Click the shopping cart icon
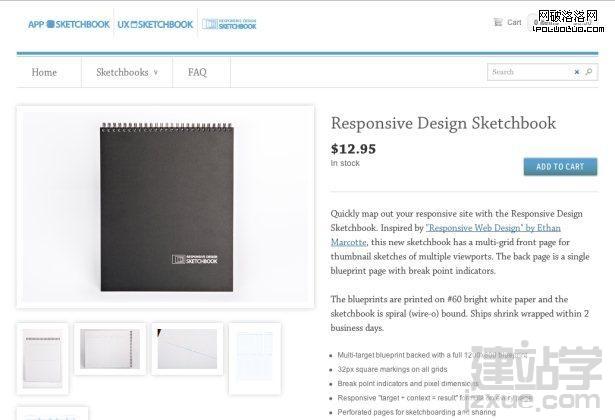615x420 pixels. point(498,22)
